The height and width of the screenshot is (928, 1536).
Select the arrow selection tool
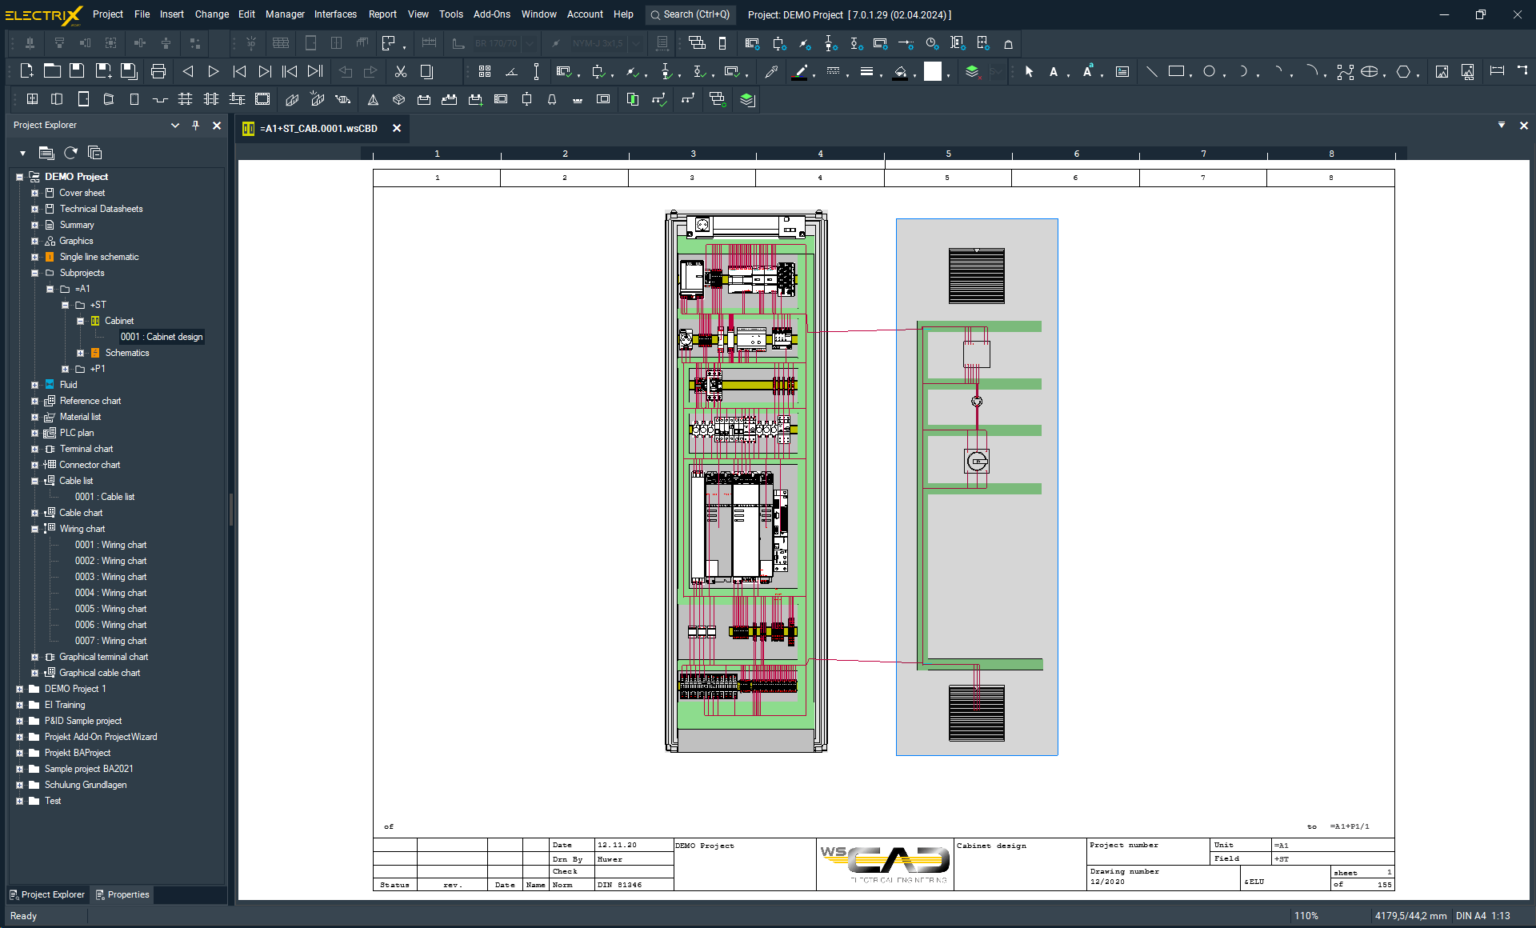(x=1029, y=71)
